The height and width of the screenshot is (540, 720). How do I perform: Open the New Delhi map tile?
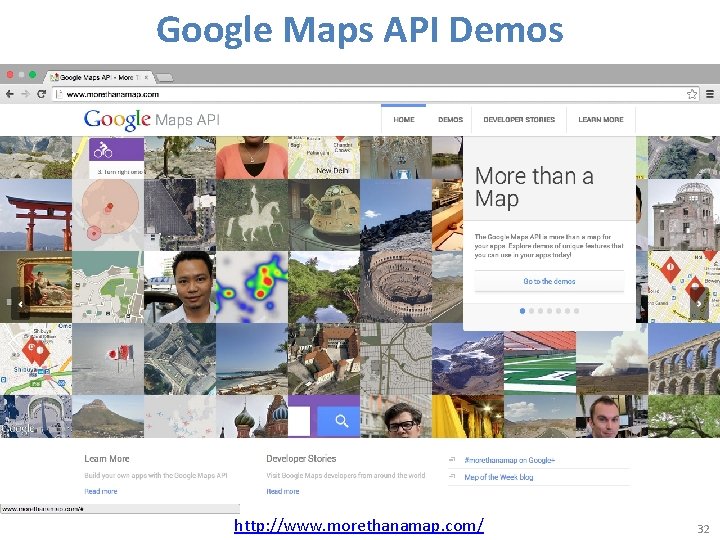tap(324, 158)
